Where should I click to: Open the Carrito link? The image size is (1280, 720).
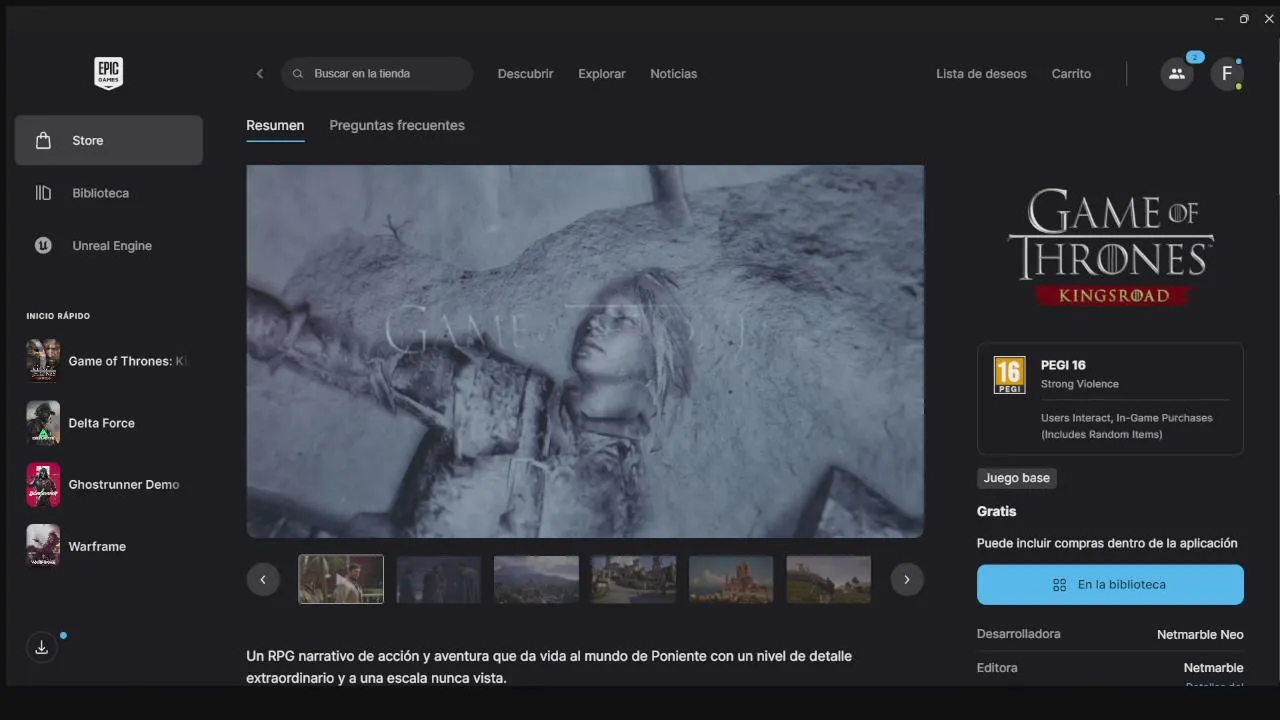pyautogui.click(x=1071, y=74)
